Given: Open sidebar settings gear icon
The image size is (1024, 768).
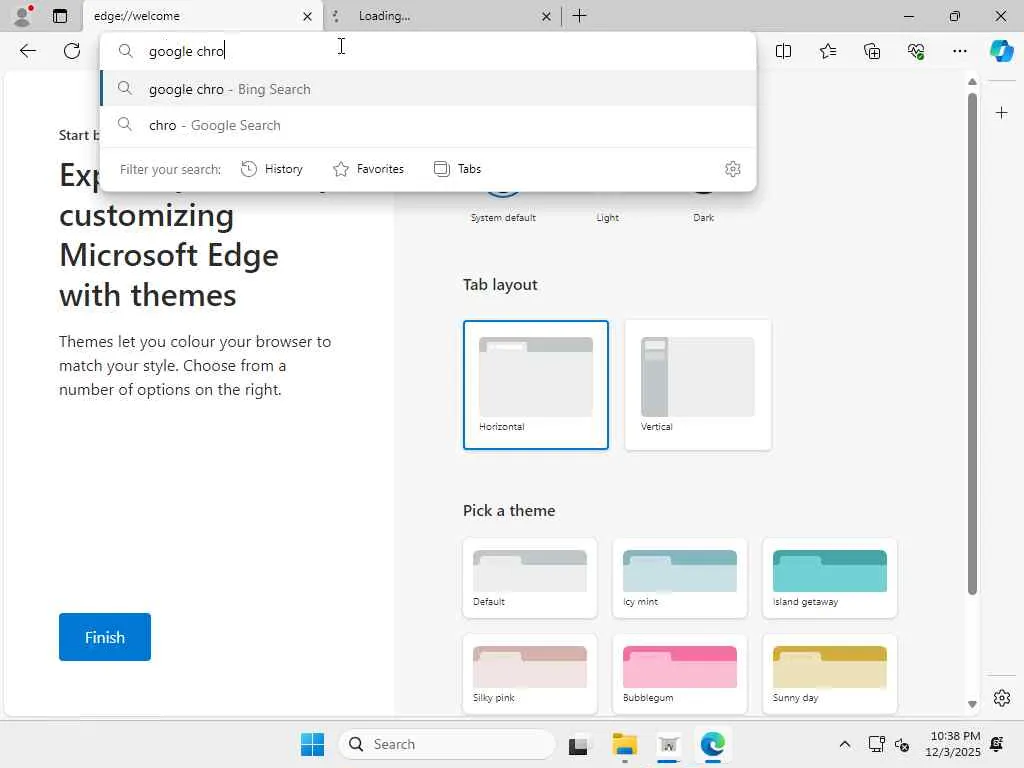Looking at the screenshot, I should [x=1001, y=698].
